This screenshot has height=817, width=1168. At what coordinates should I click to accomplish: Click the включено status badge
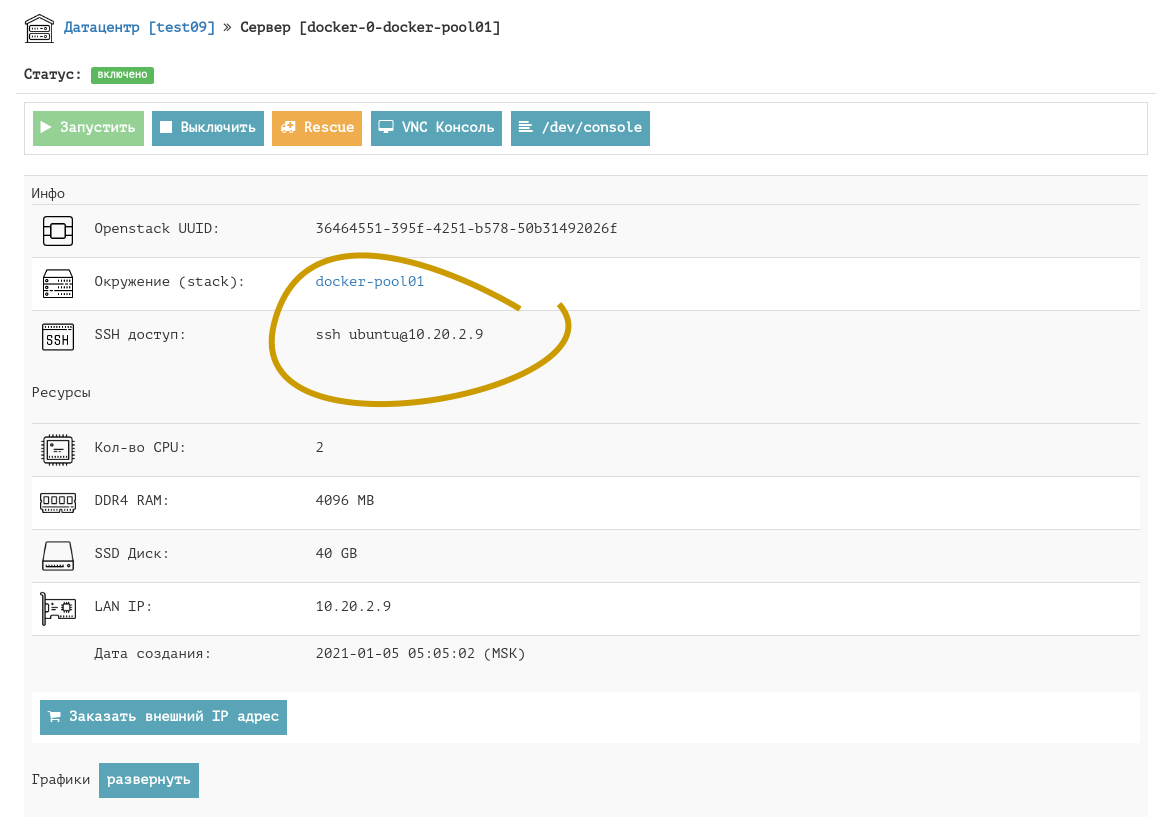click(x=122, y=75)
